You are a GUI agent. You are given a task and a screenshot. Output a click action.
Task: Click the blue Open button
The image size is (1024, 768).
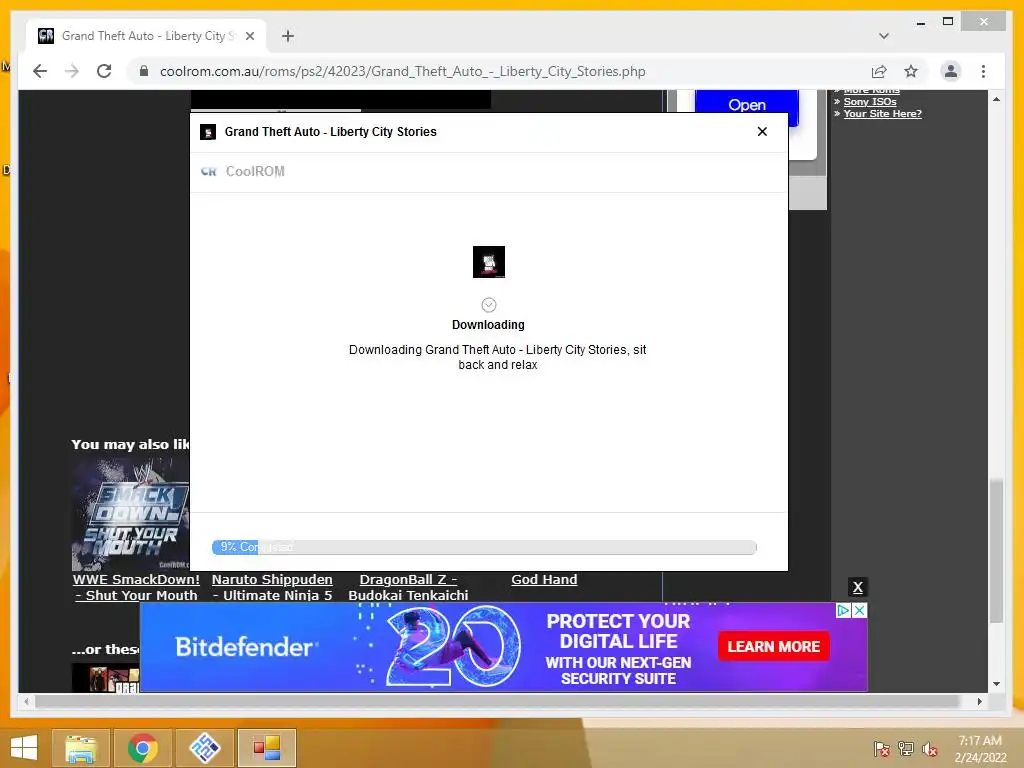tap(746, 104)
